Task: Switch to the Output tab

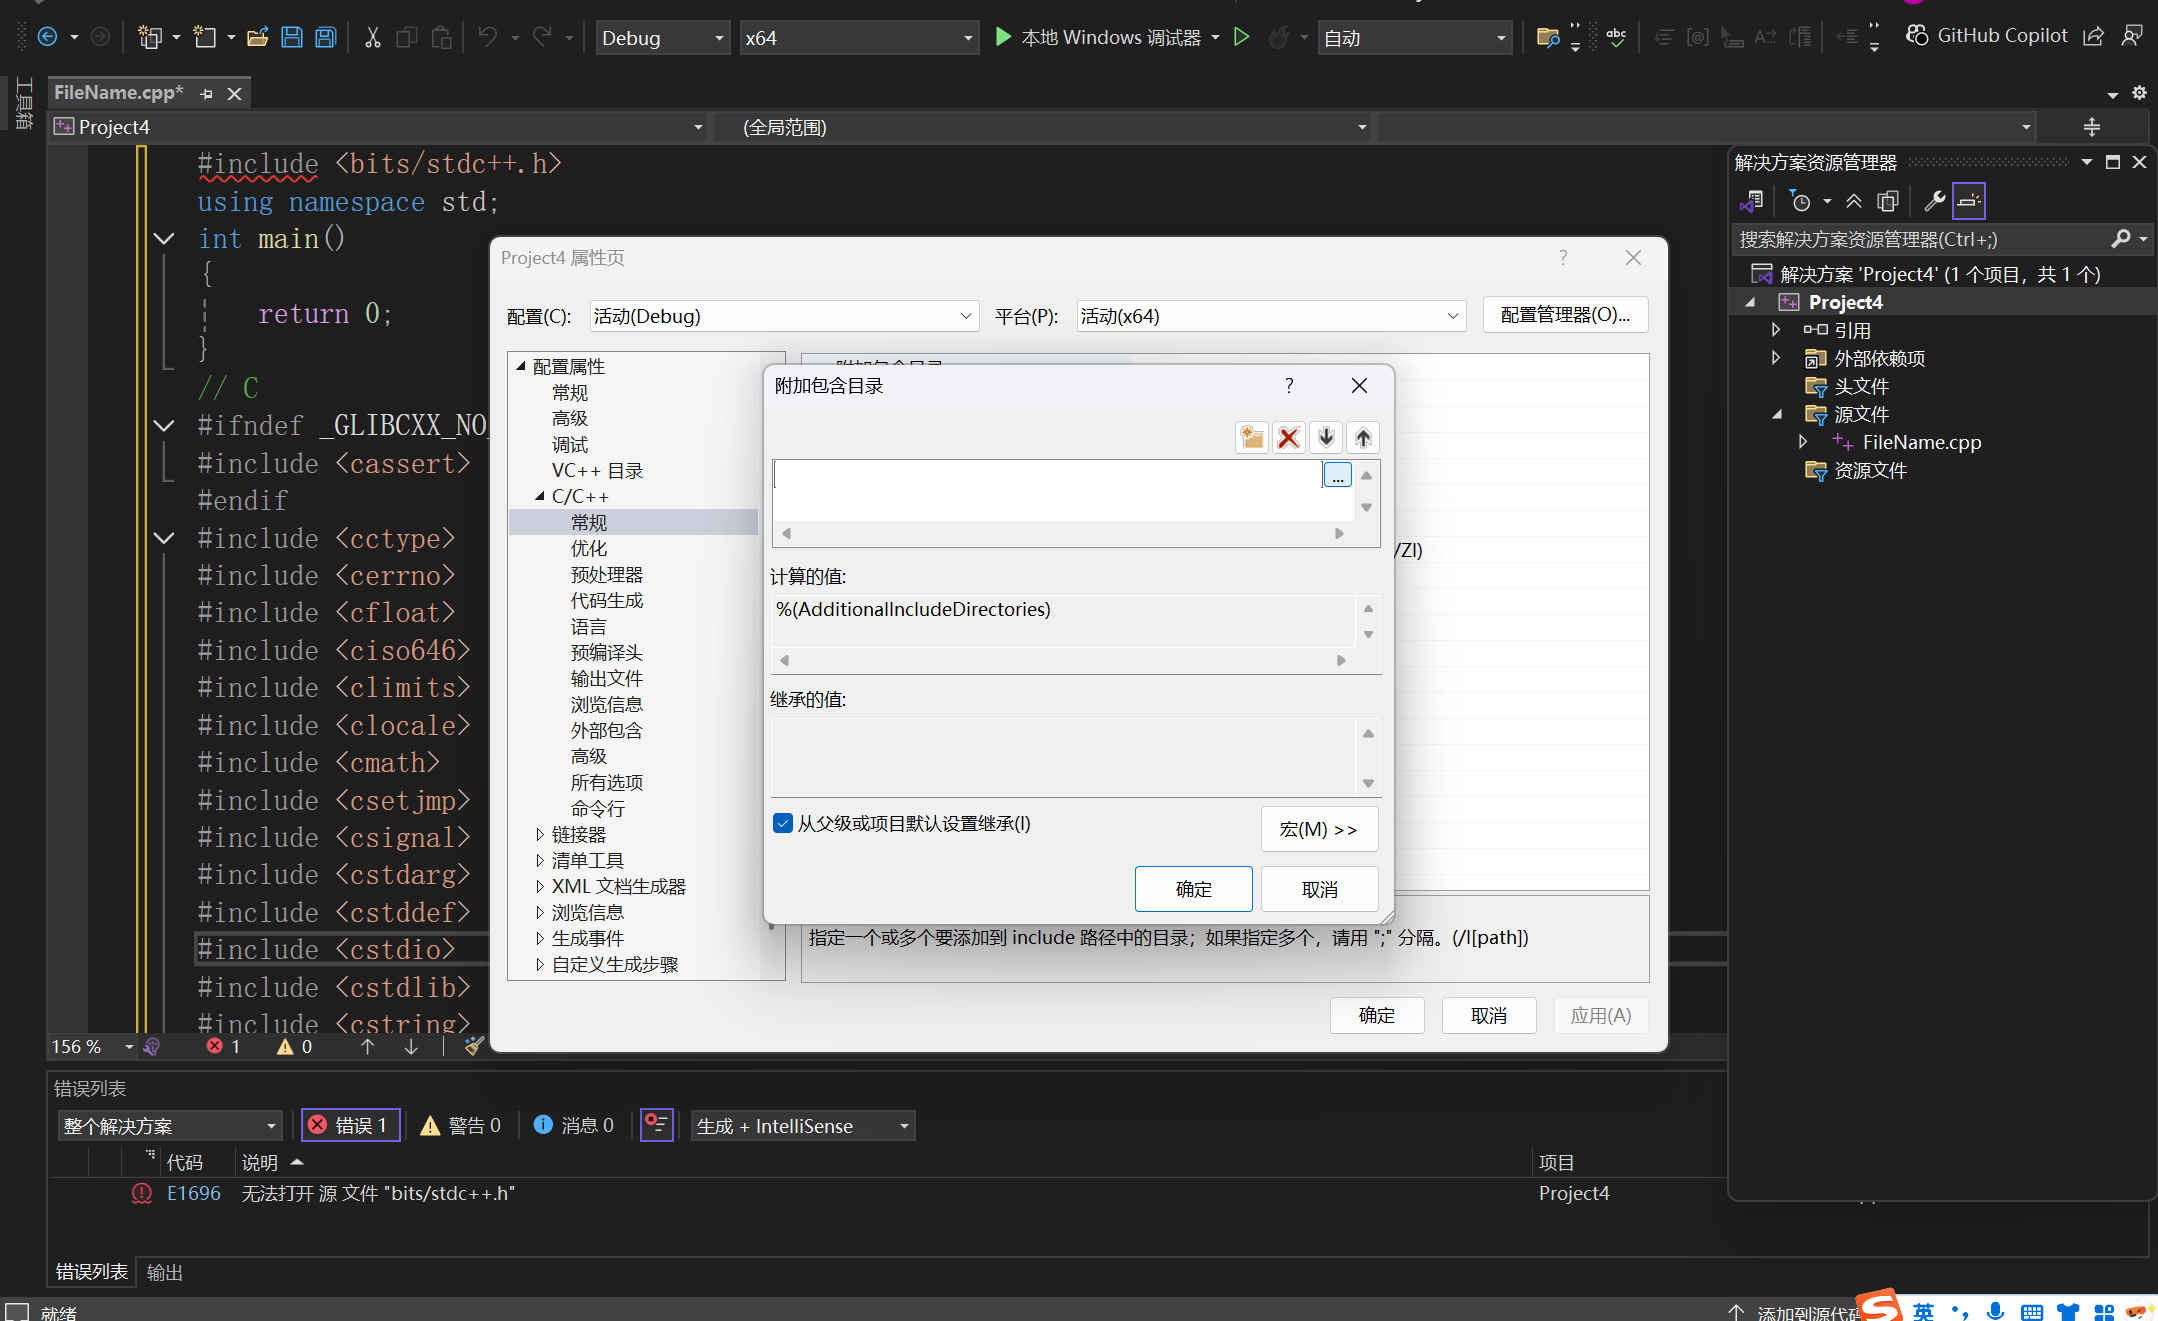Action: (x=164, y=1272)
